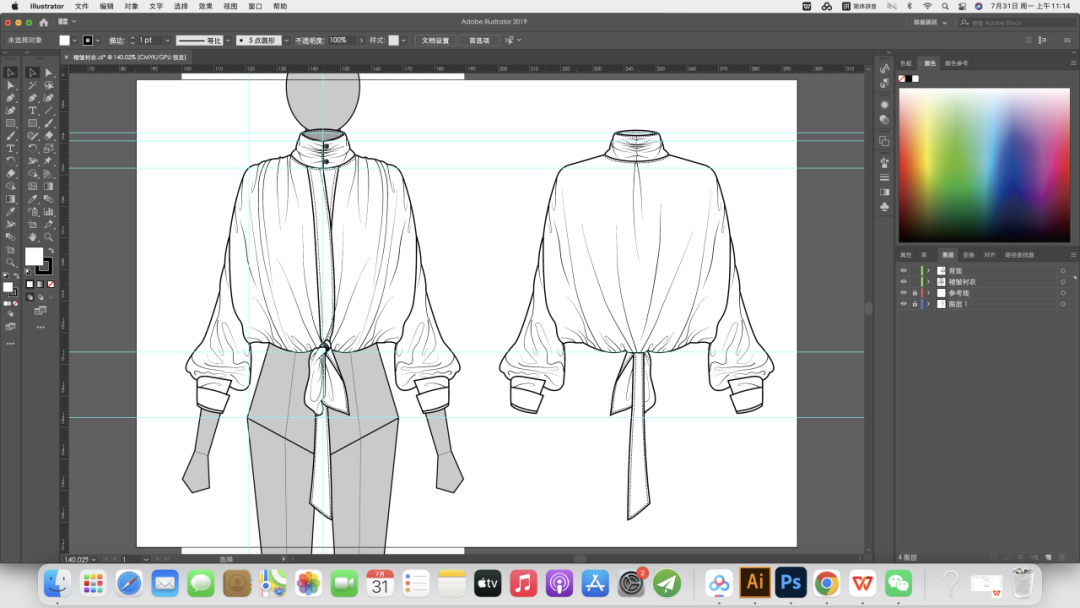Open the 5 点圆形 brush definition dropdown
This screenshot has width=1080, height=608.
pyautogui.click(x=287, y=41)
